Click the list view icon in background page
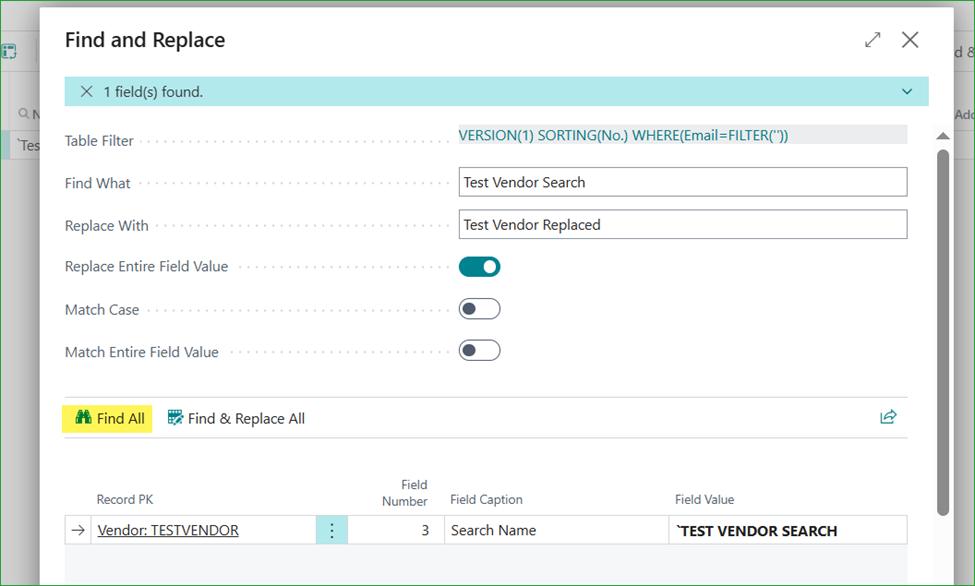 coord(9,52)
